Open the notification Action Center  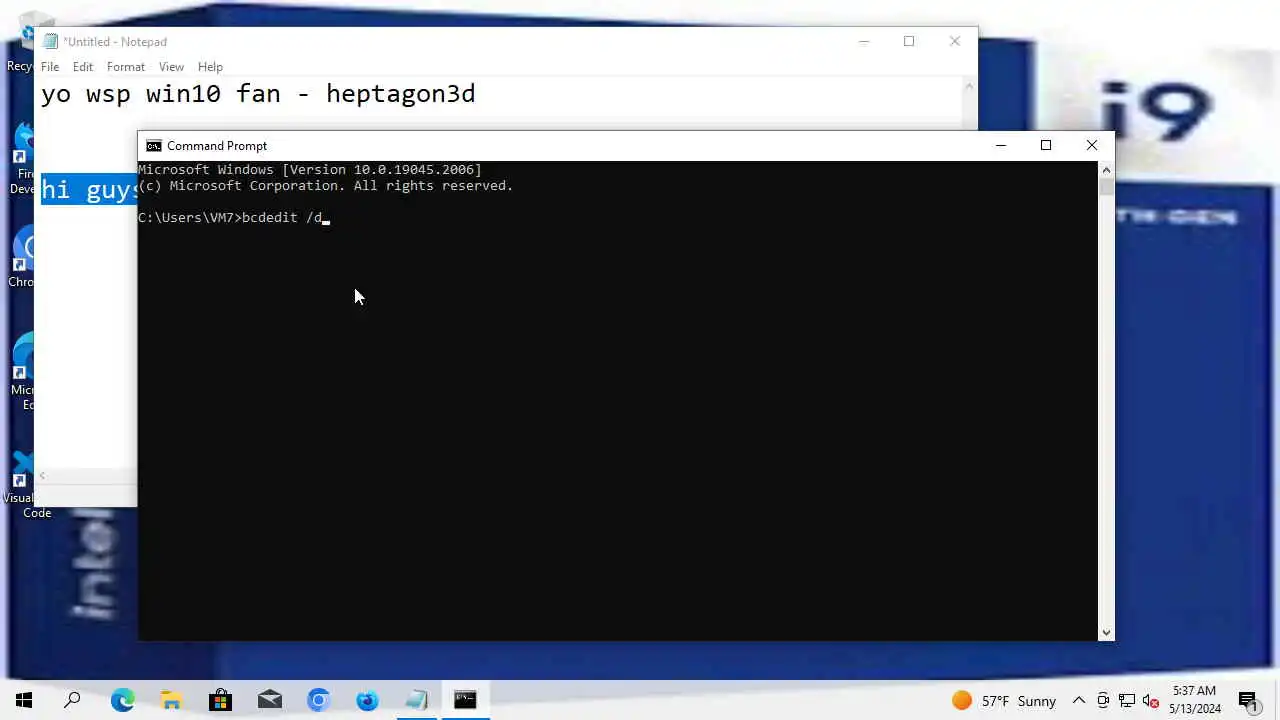(1248, 701)
